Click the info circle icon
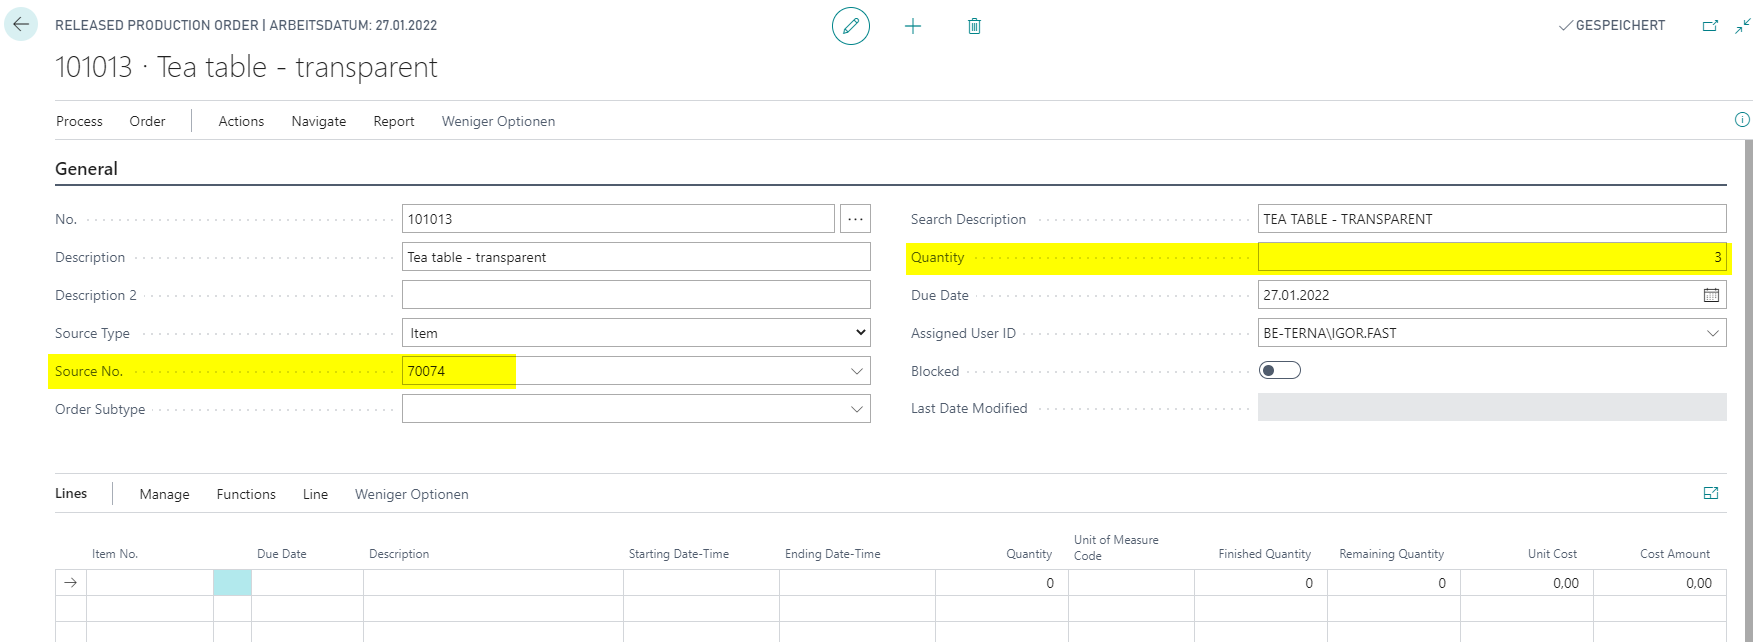1753x642 pixels. click(1742, 120)
